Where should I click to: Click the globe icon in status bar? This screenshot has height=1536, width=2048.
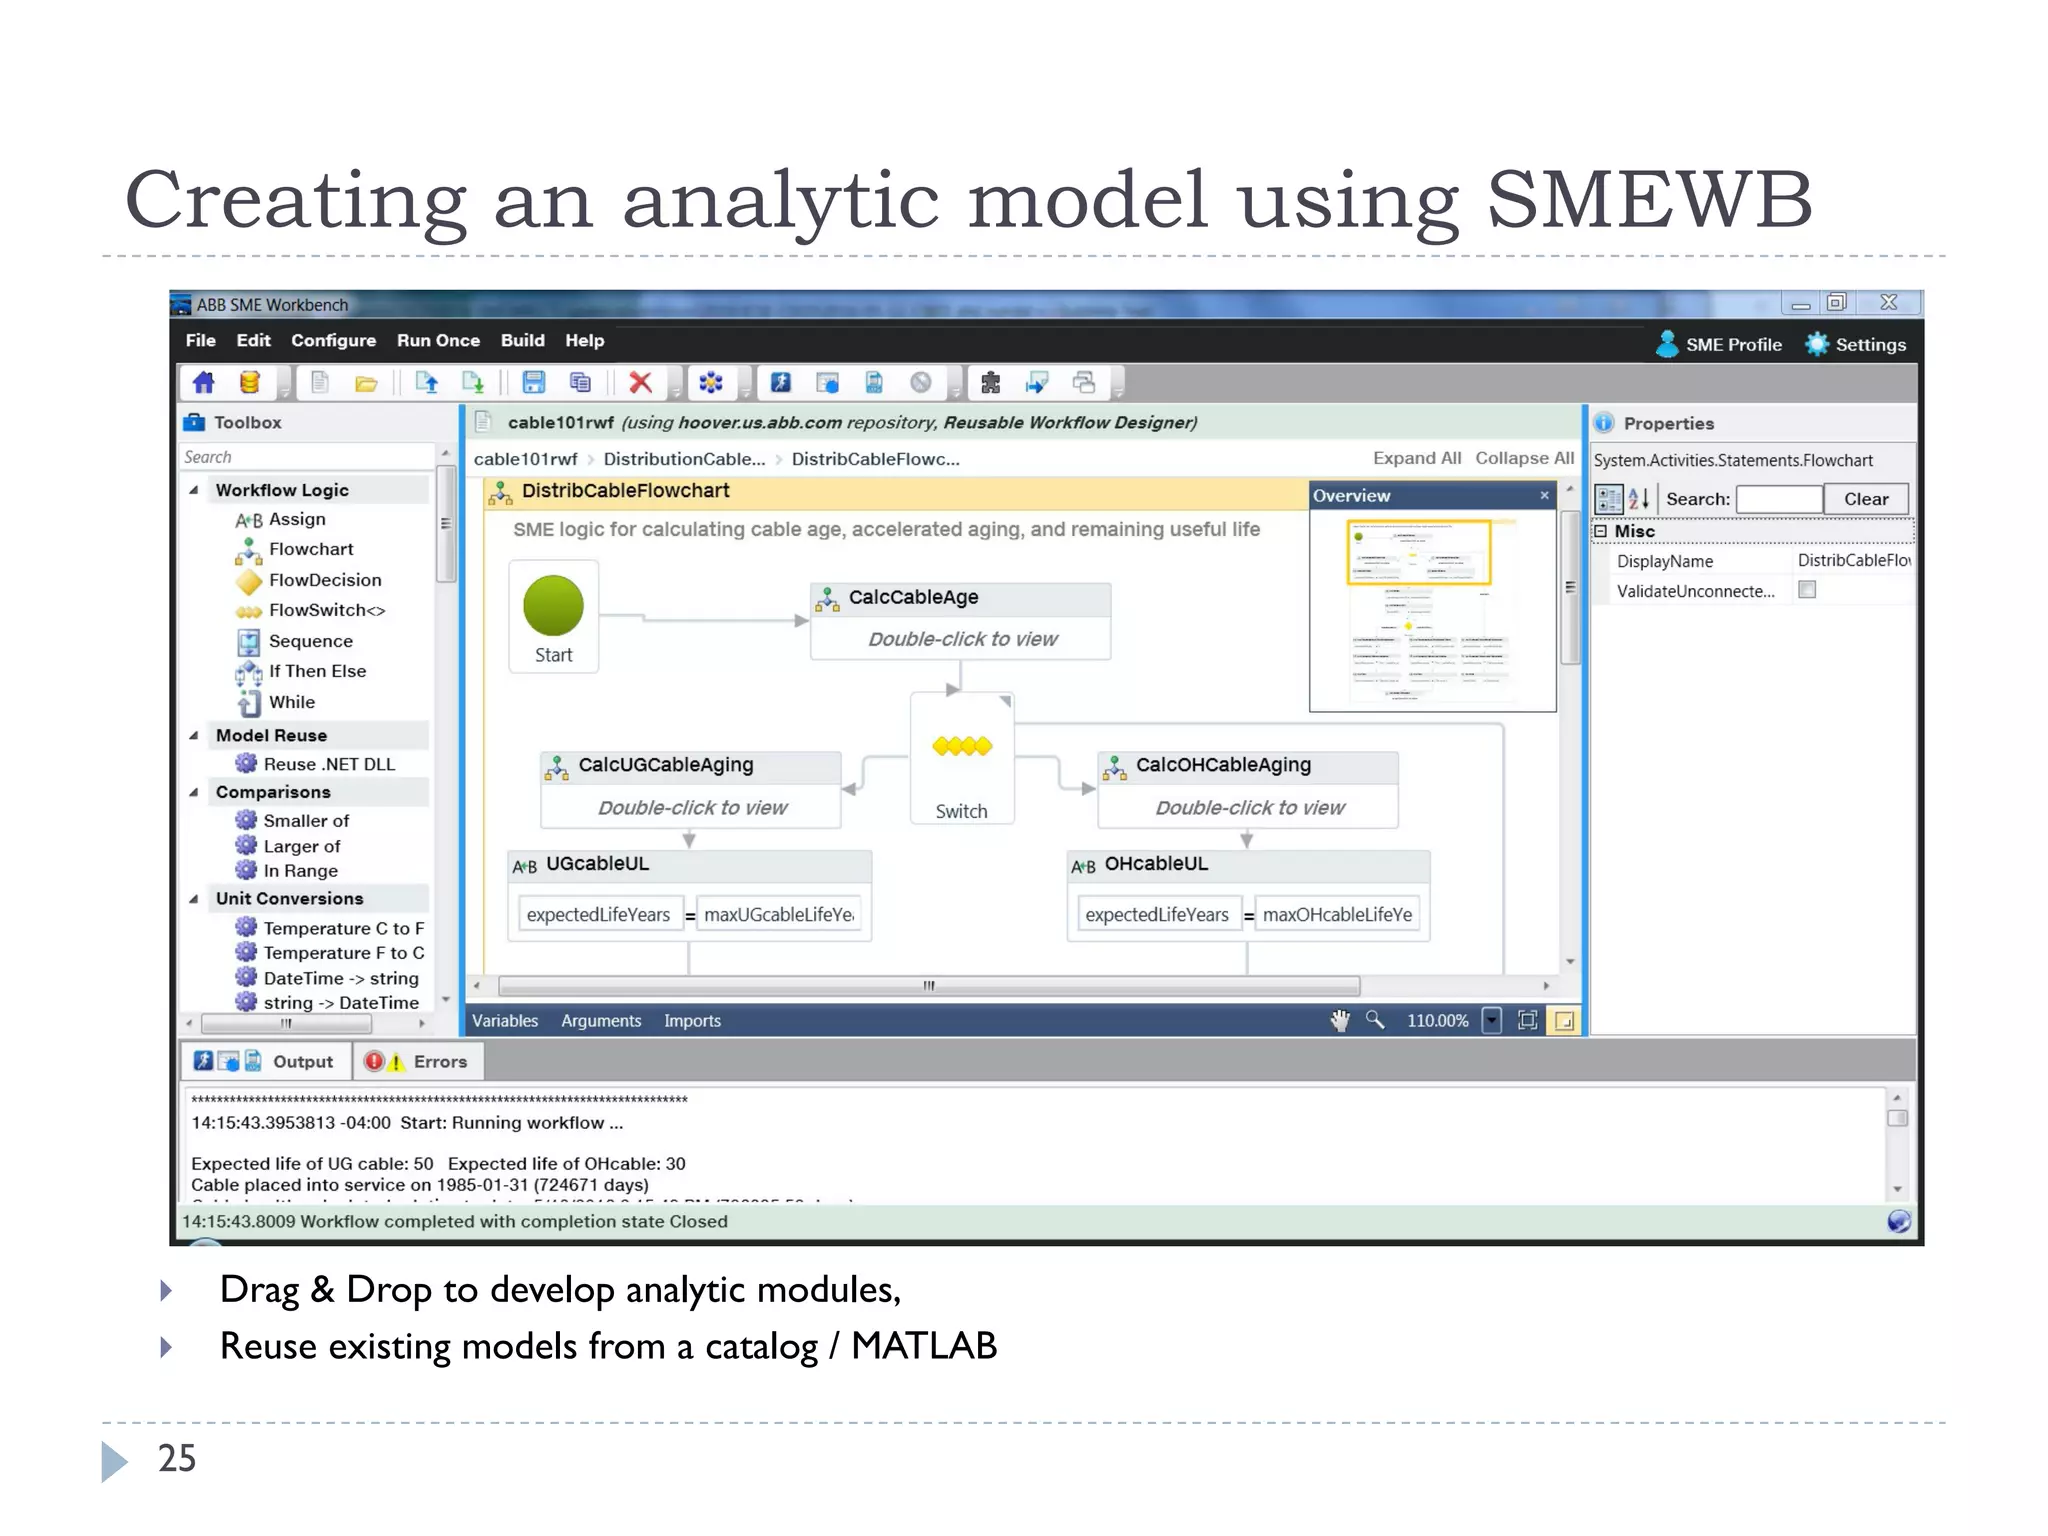click(1899, 1221)
